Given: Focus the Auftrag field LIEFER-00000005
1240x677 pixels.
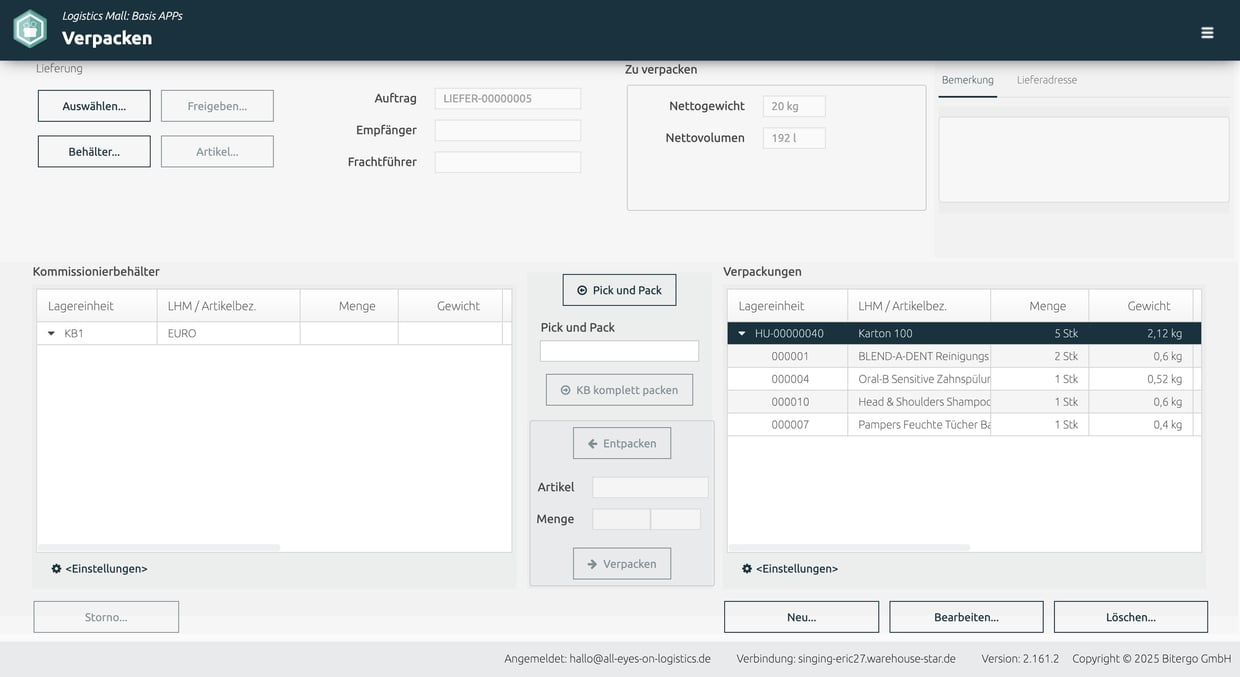Looking at the screenshot, I should (508, 98).
